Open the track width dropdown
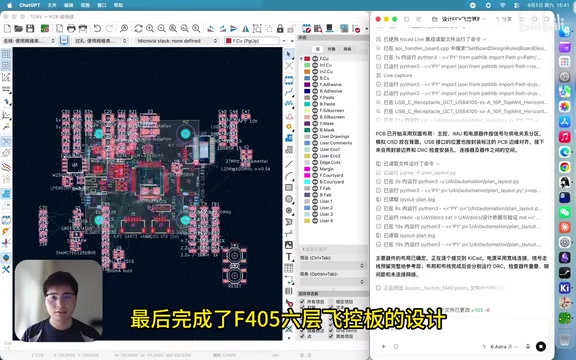The height and width of the screenshot is (360, 576). (x=29, y=41)
